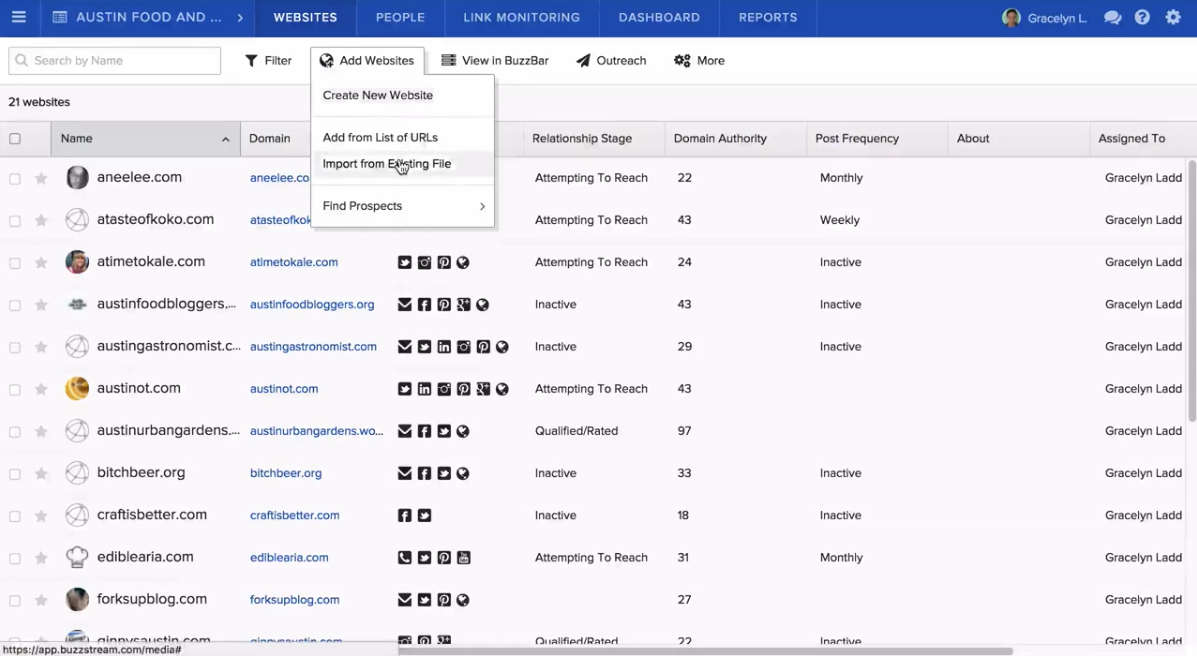Check the austinfoodbloggers row checkbox
The image size is (1197, 656).
click(15, 305)
